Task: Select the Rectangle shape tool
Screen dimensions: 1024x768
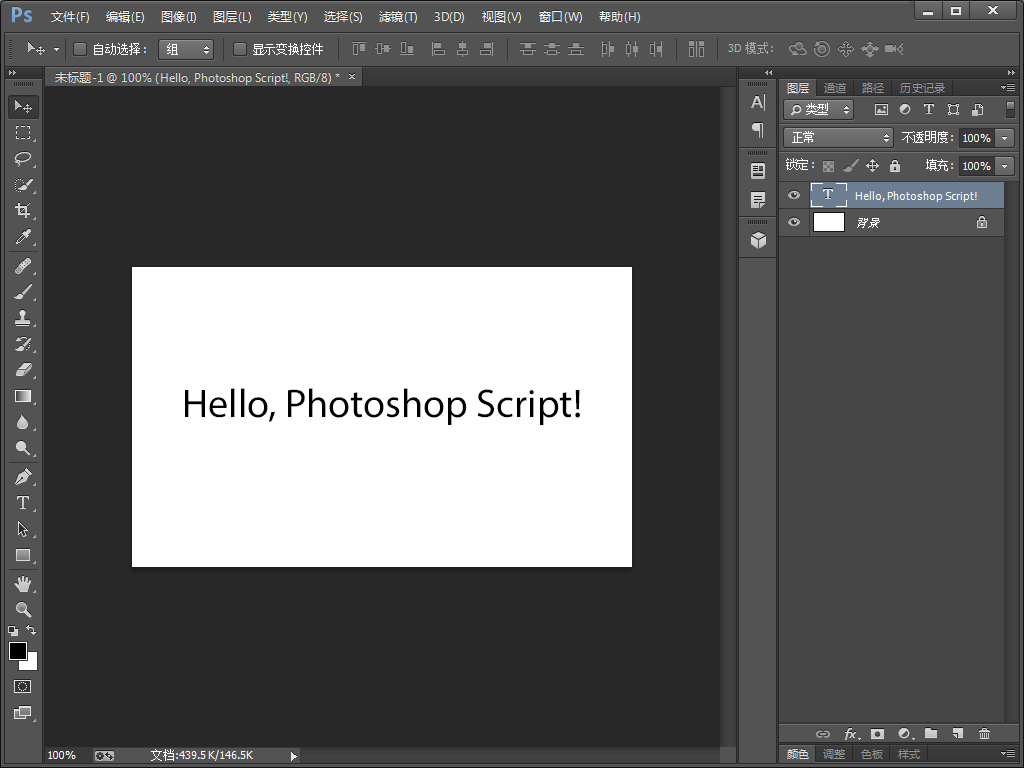Action: click(23, 555)
